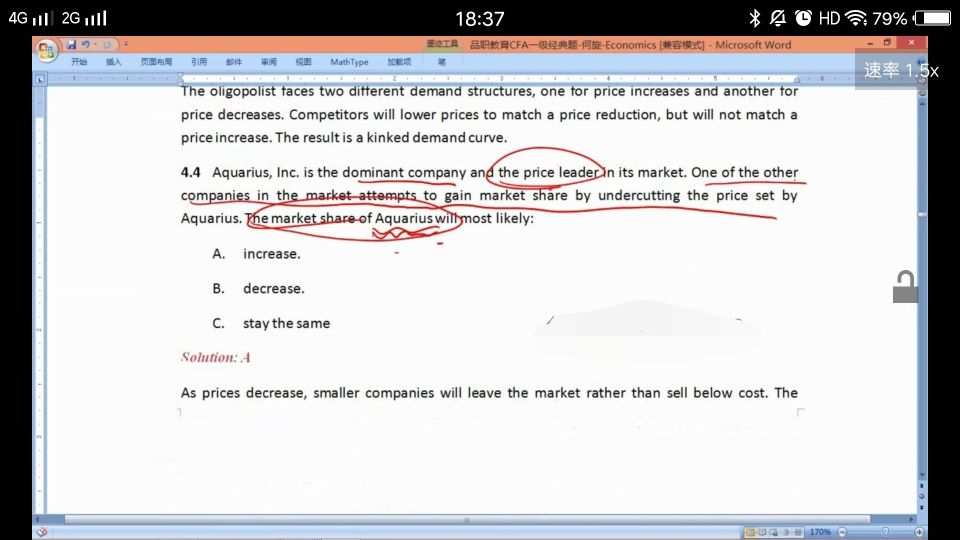Click the macro recording icon in status bar
The width and height of the screenshot is (960, 540).
[42, 532]
